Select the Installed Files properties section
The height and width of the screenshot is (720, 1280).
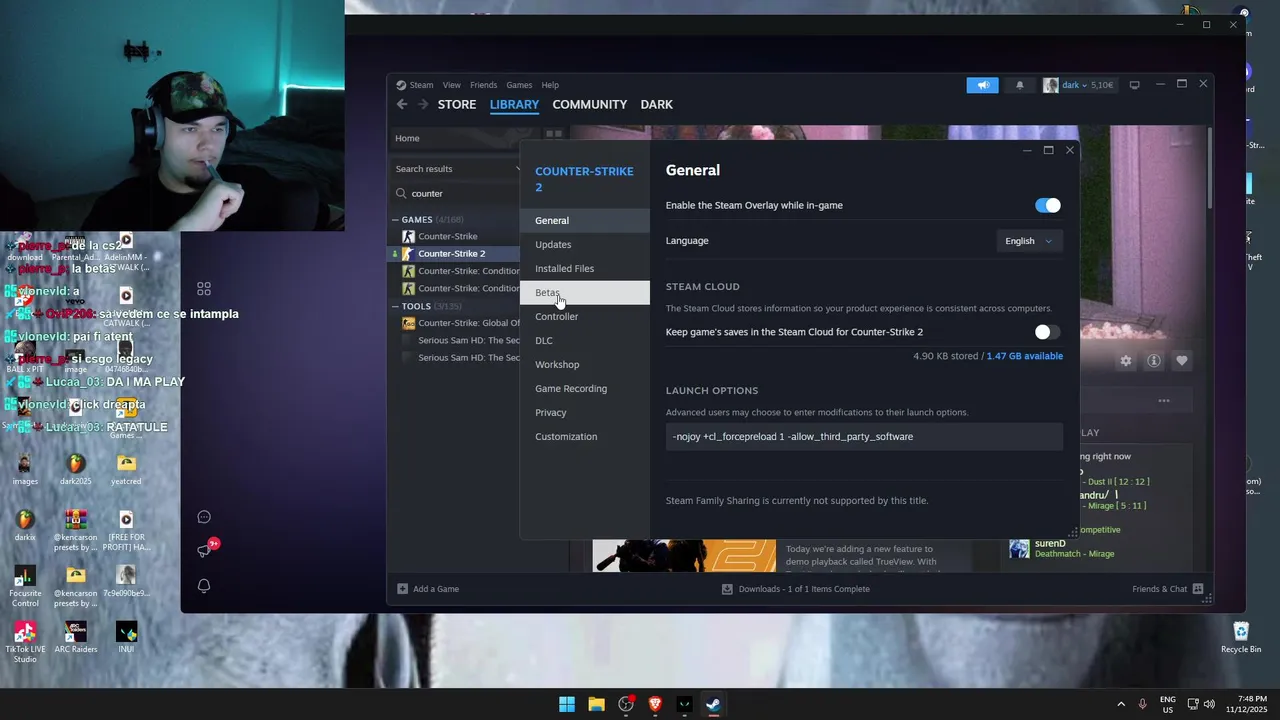[585, 269]
